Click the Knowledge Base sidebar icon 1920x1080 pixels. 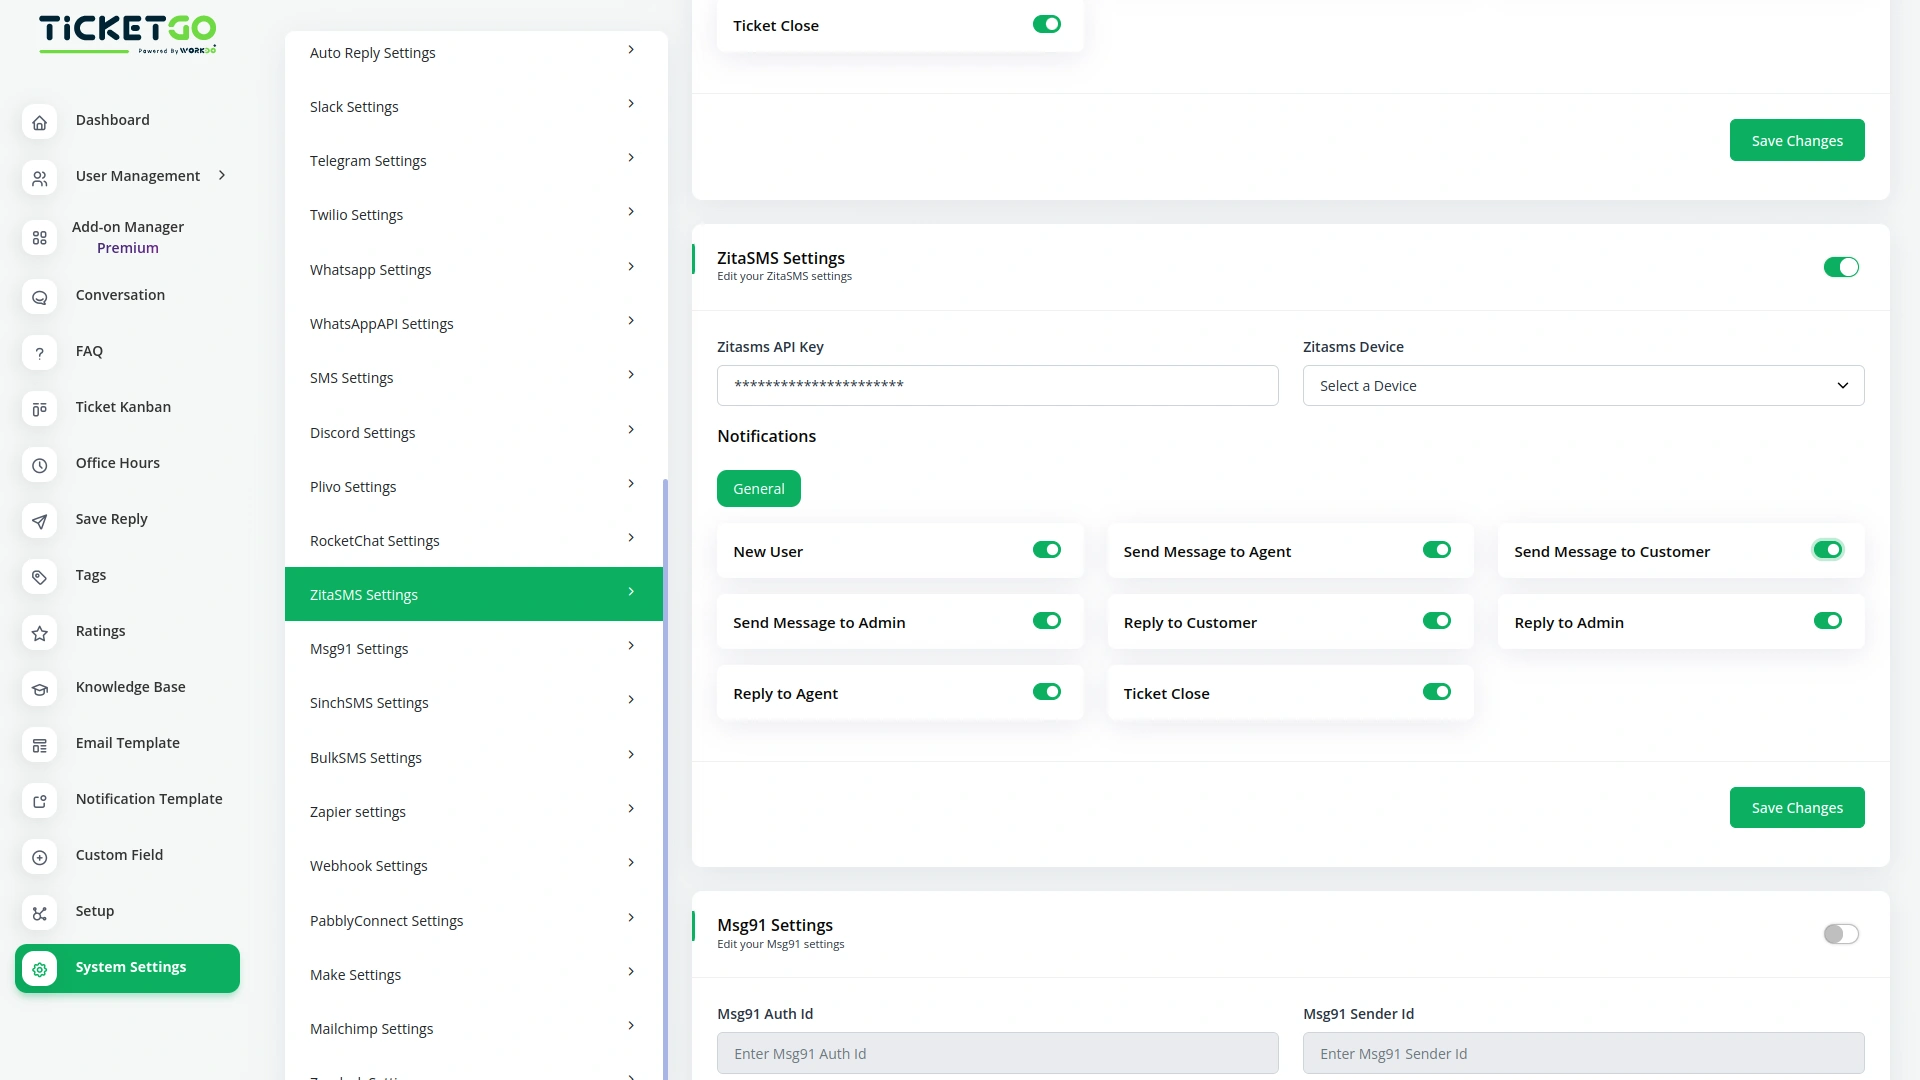39,690
